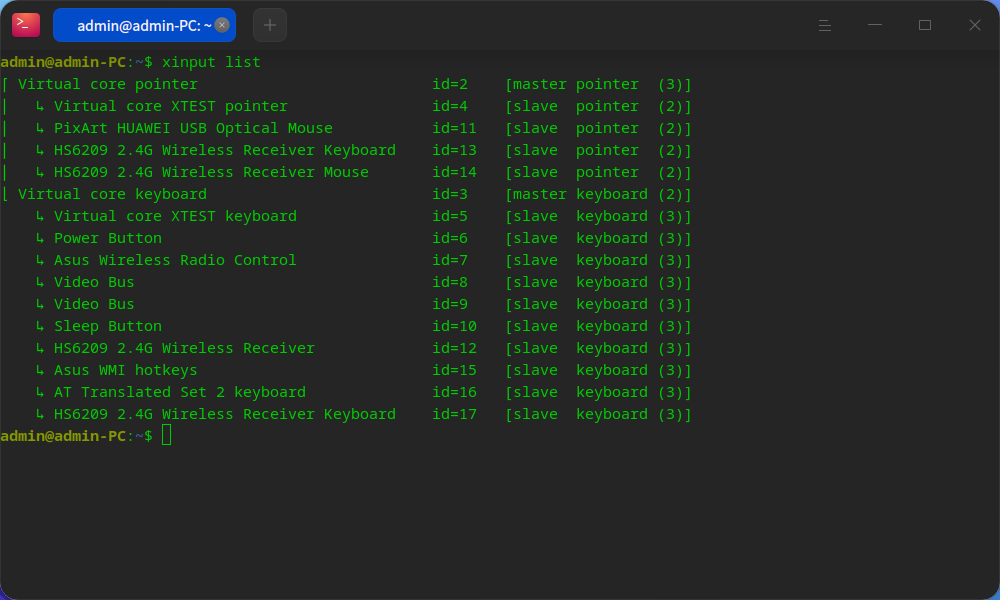The height and width of the screenshot is (600, 1000).
Task: Click the 'id=16' value
Action: [455, 392]
